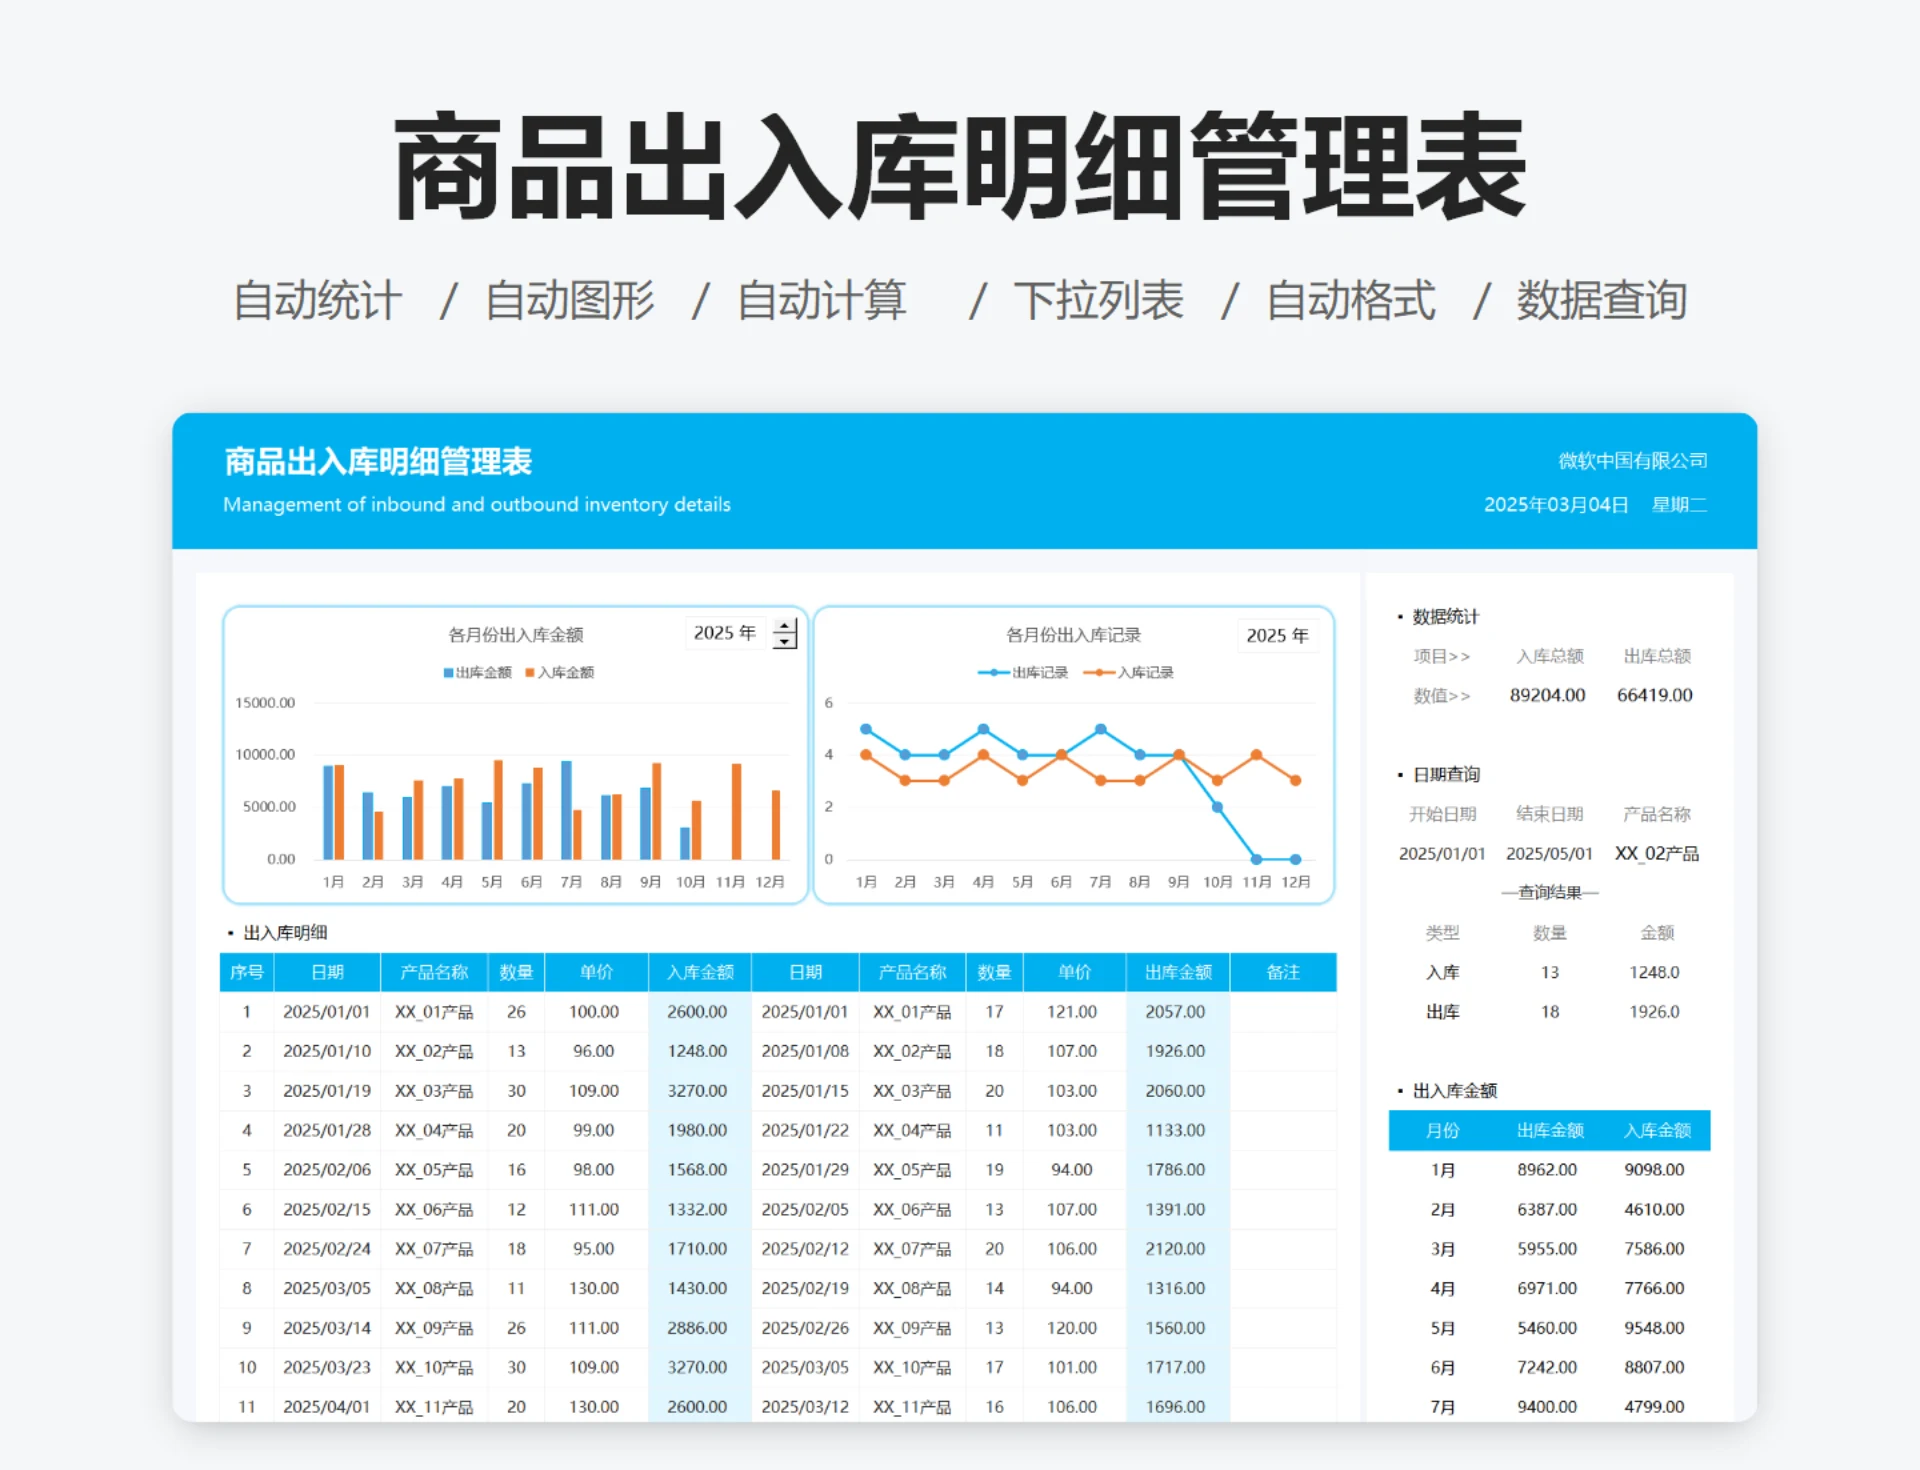Open the year selector on the bar chart
This screenshot has width=1920, height=1470.
(726, 632)
